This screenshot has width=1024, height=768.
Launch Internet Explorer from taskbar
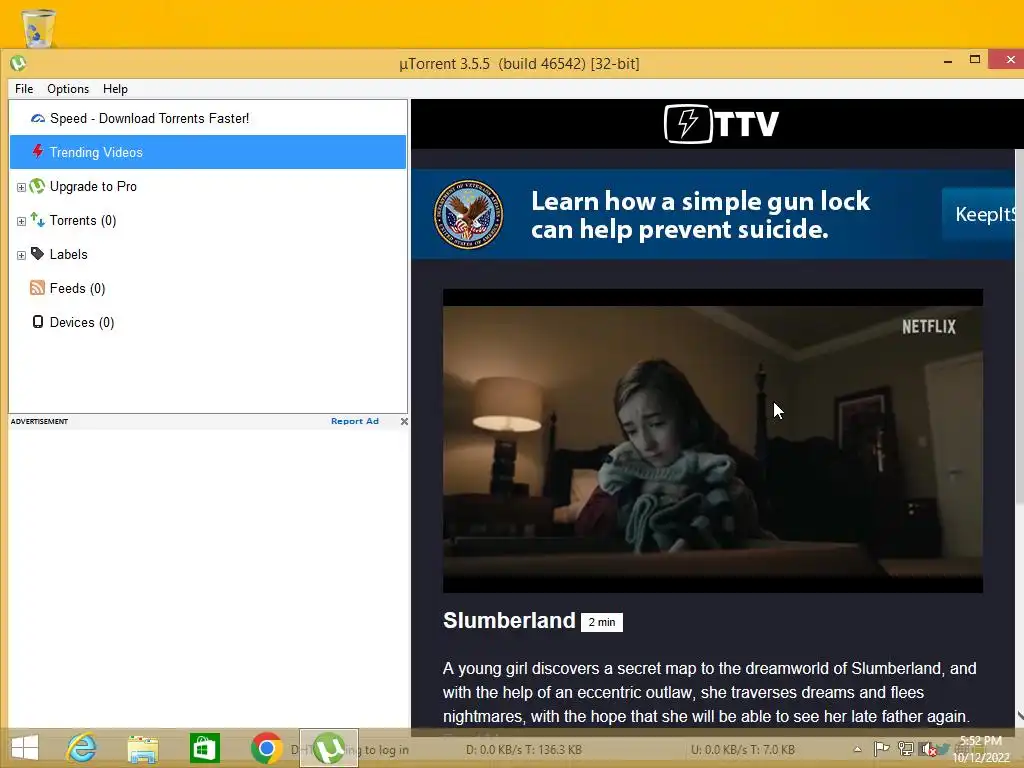82,748
